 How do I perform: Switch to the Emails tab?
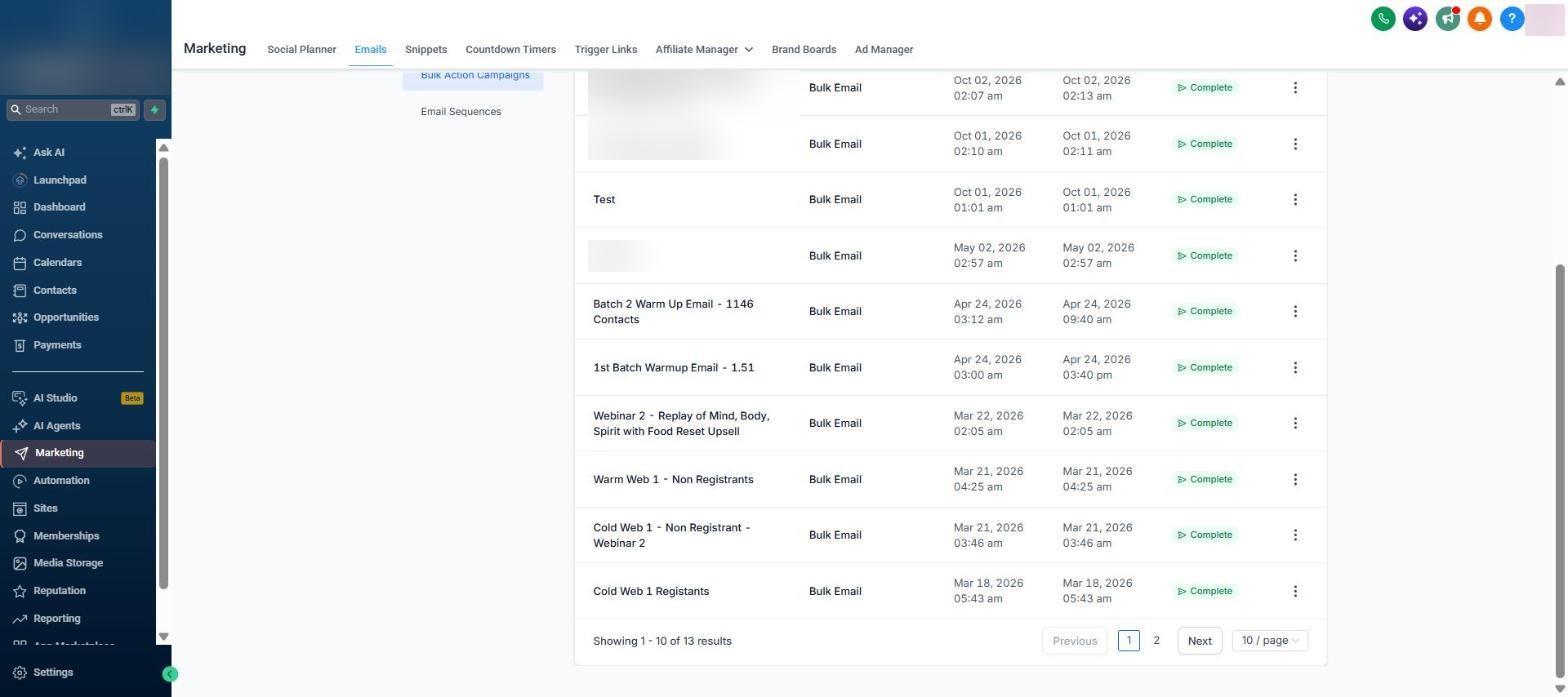click(370, 49)
